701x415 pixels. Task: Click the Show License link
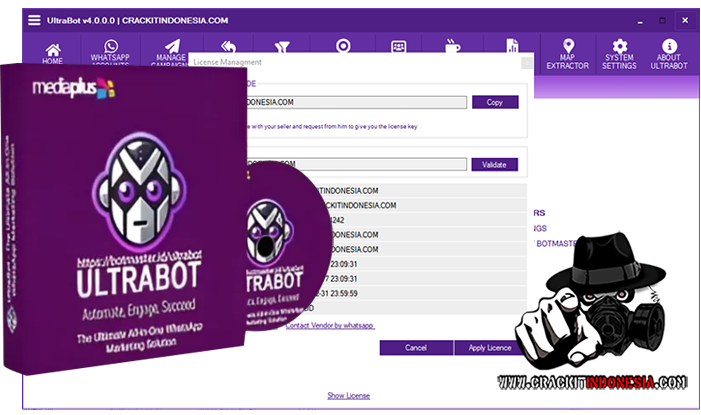(x=348, y=396)
